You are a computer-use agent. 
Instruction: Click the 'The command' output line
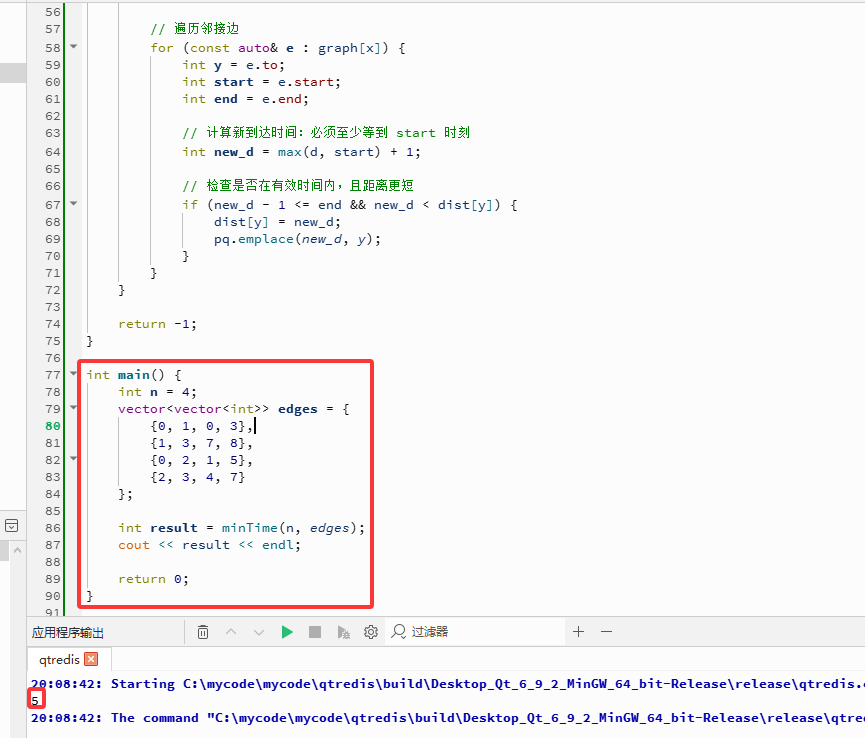point(447,718)
